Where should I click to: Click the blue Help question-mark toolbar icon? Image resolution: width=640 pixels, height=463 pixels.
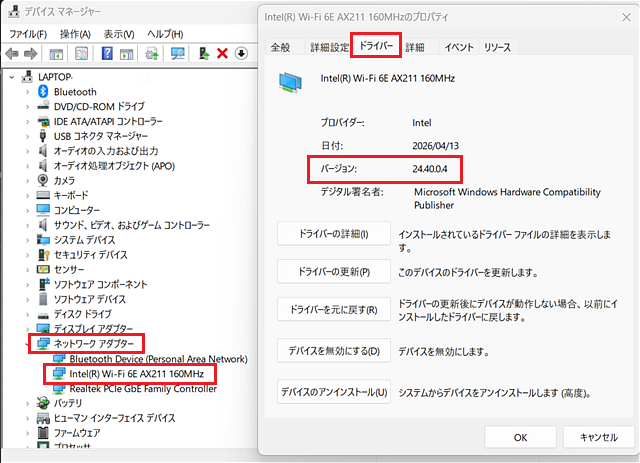(x=107, y=53)
